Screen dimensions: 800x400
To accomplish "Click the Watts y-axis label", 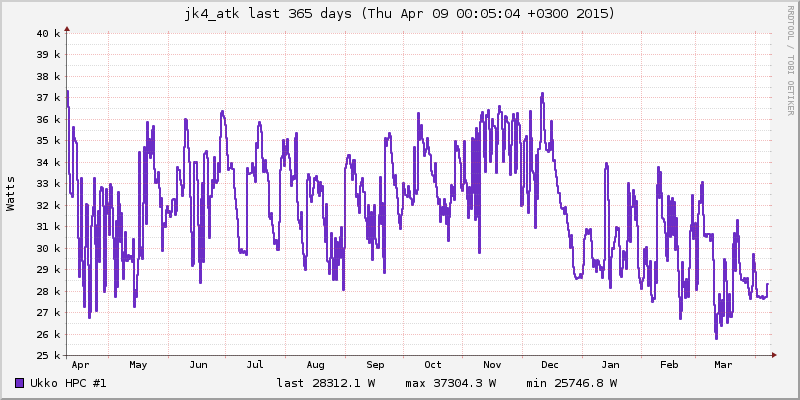I will 11,194.
